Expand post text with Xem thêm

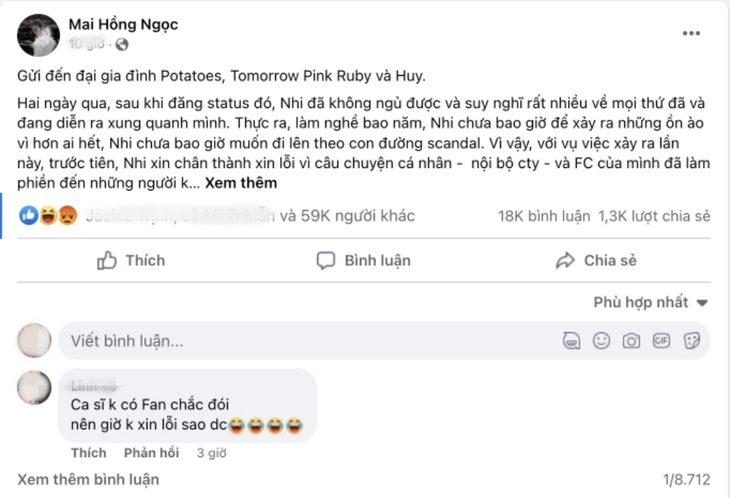(241, 184)
